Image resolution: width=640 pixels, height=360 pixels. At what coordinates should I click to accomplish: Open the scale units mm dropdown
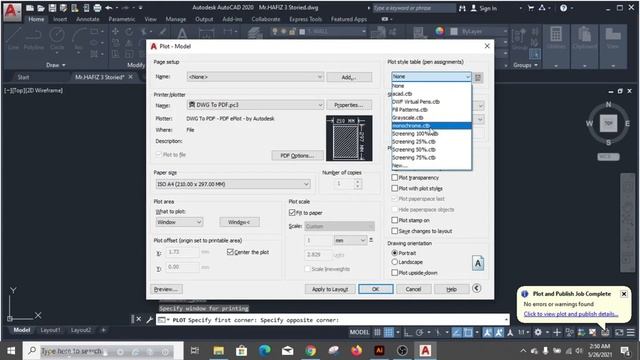pos(350,240)
